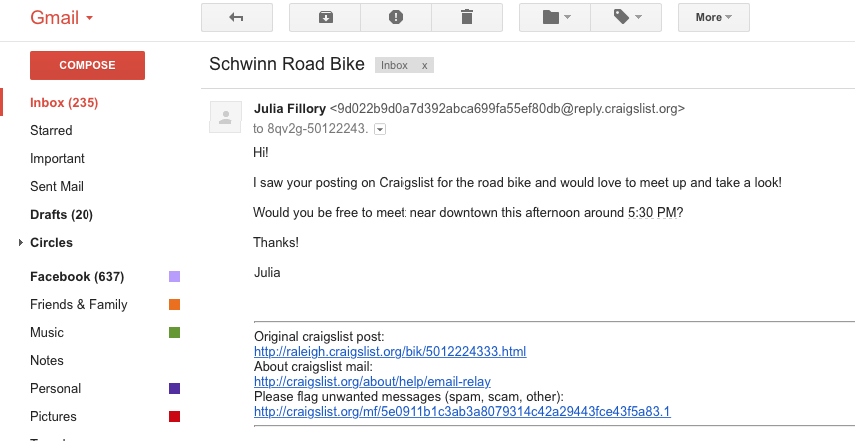Click the Facebook label purple color square
Screen dimensions: 855x441
pos(174,277)
